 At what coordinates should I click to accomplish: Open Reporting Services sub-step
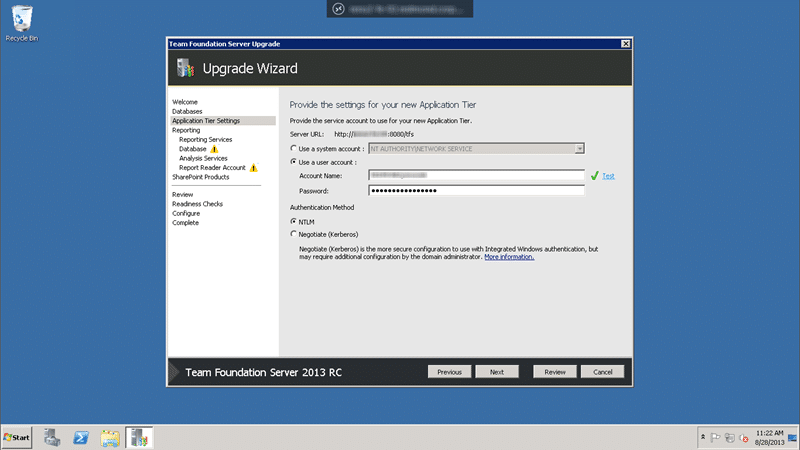206,139
